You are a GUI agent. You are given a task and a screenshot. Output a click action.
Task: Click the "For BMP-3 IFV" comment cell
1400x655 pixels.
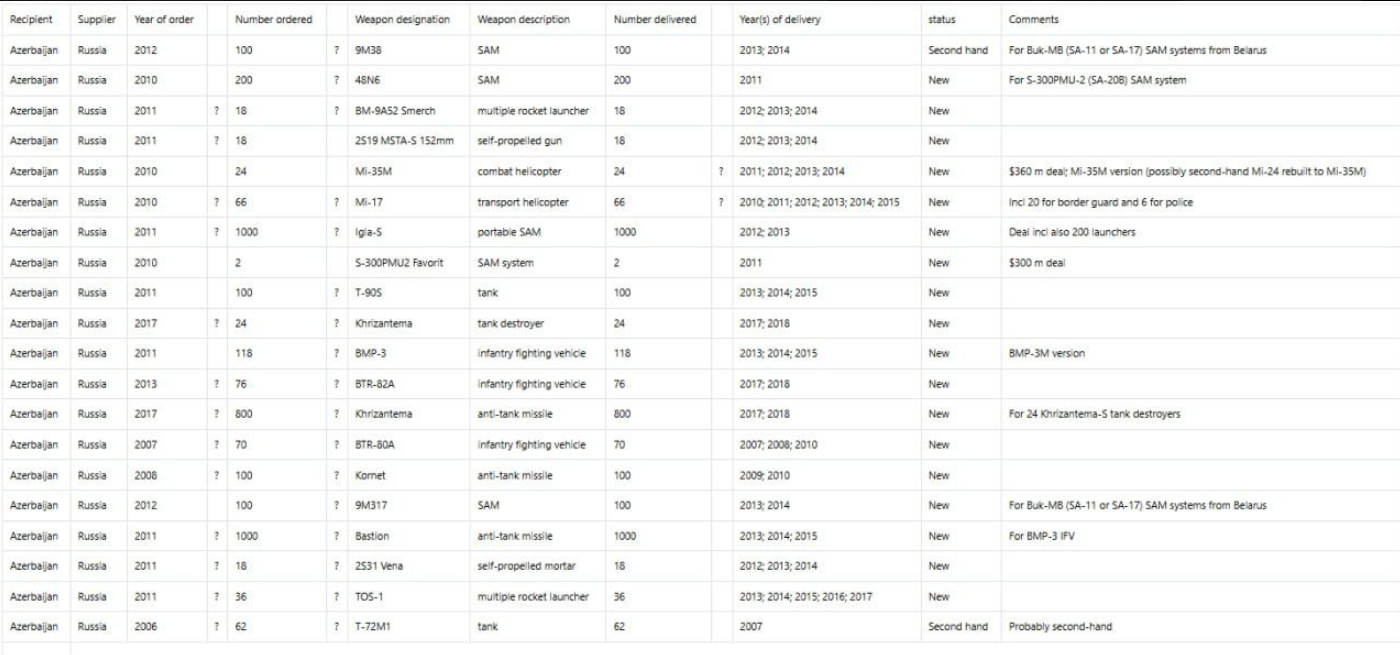point(1041,536)
